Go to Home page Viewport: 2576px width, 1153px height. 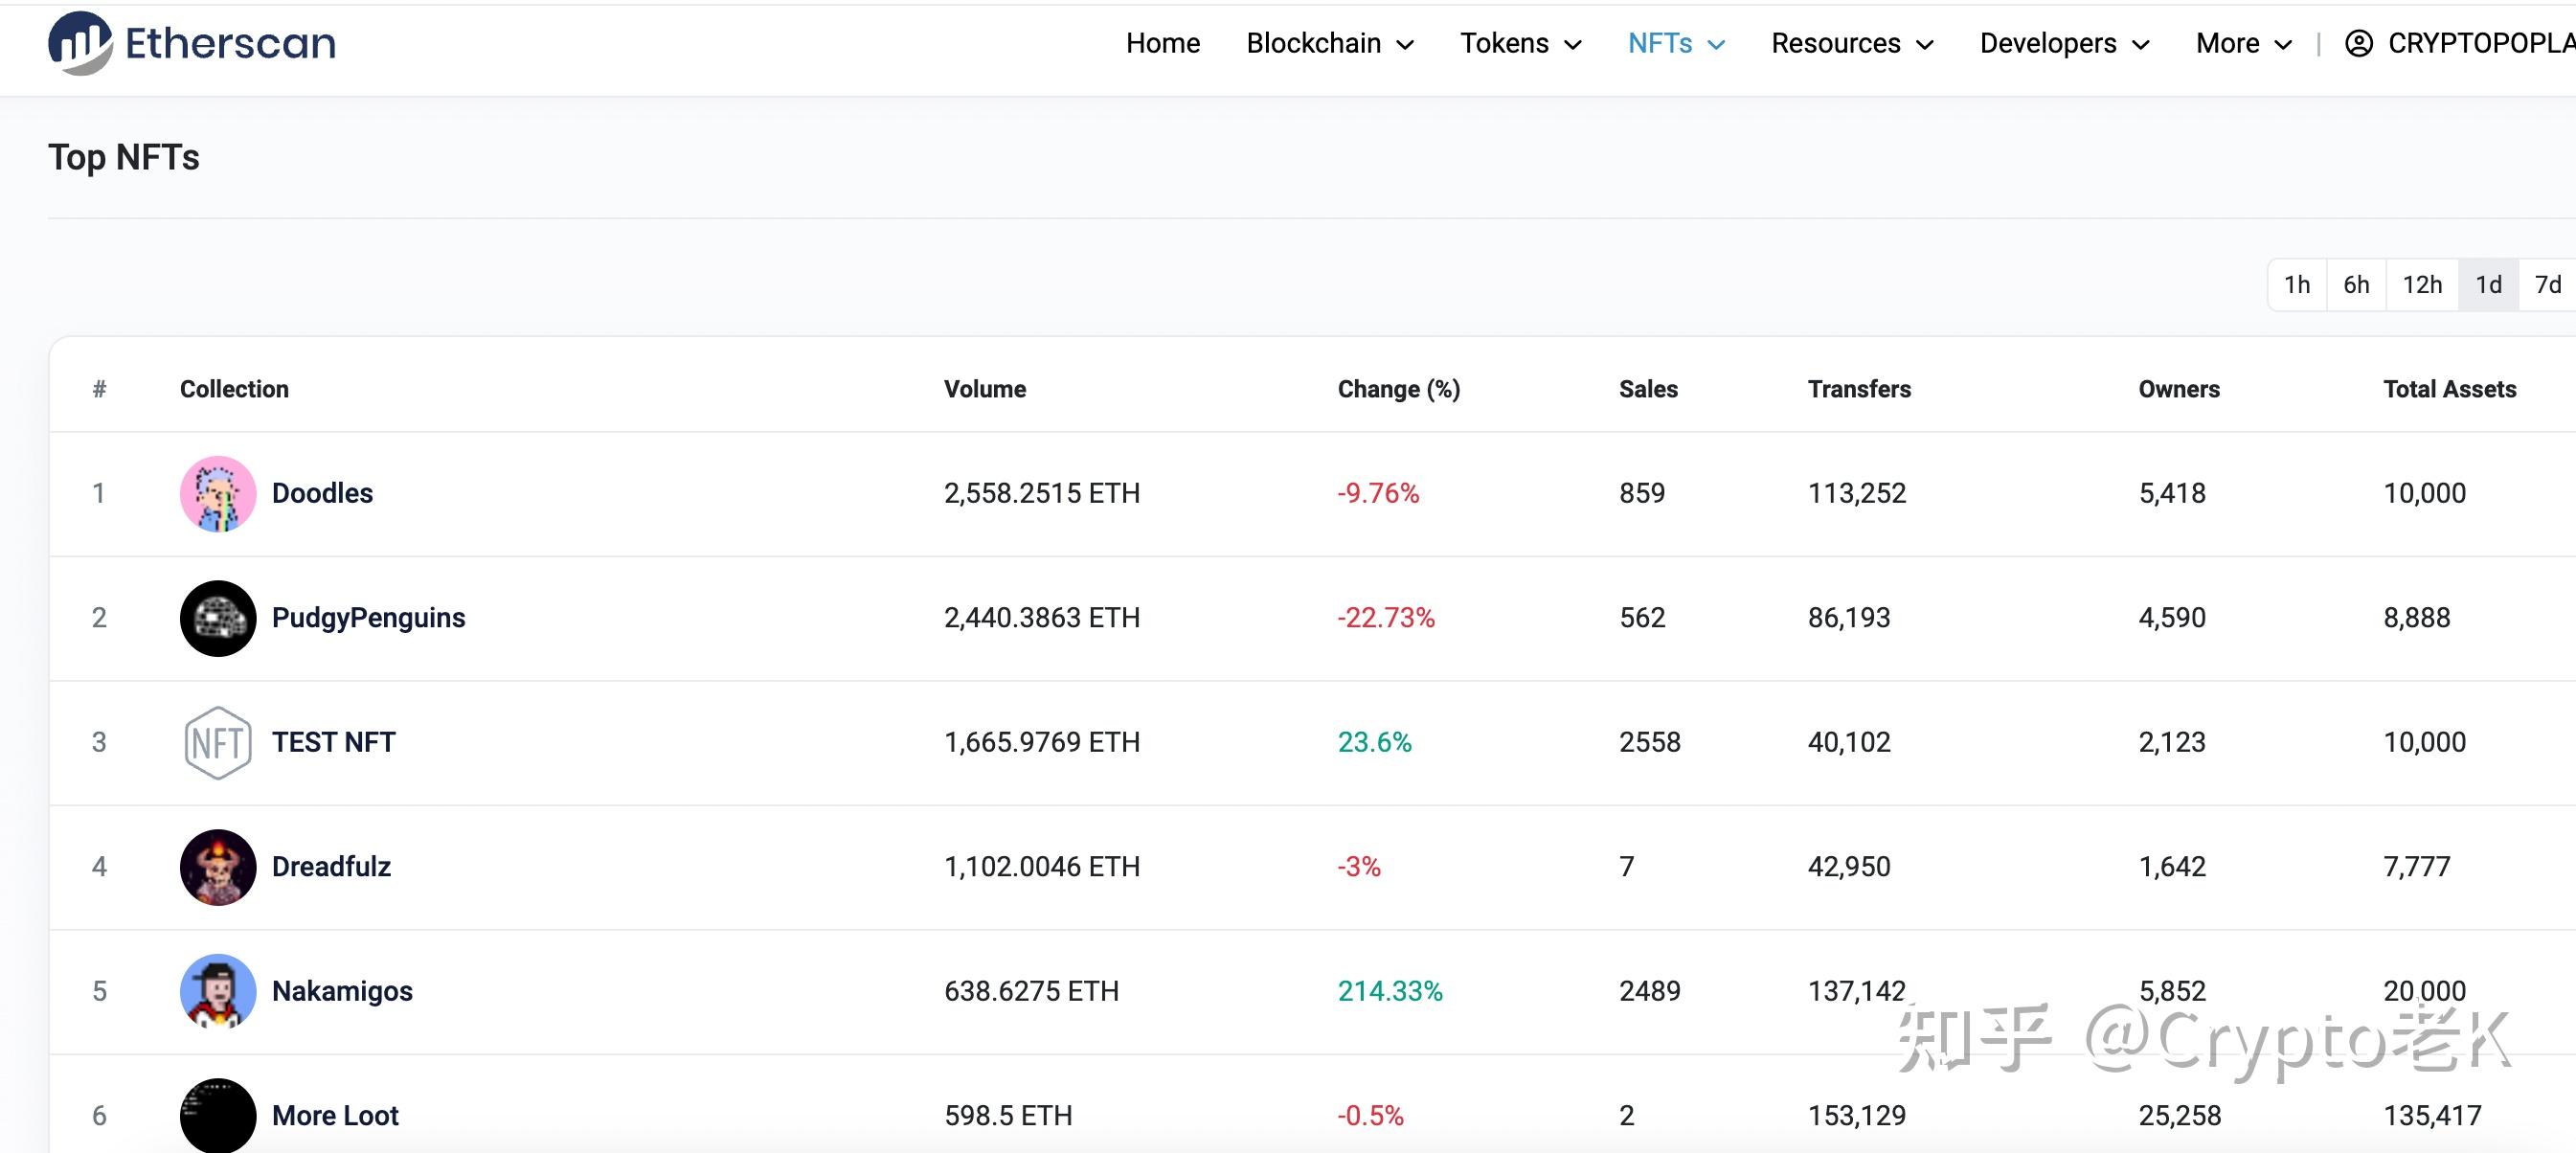pos(1162,43)
